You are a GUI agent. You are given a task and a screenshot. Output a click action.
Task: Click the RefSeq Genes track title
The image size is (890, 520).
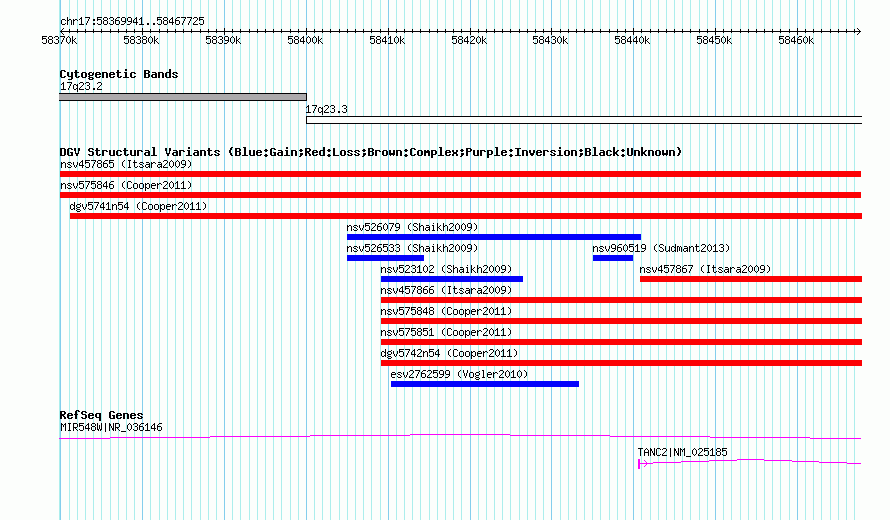pos(101,415)
